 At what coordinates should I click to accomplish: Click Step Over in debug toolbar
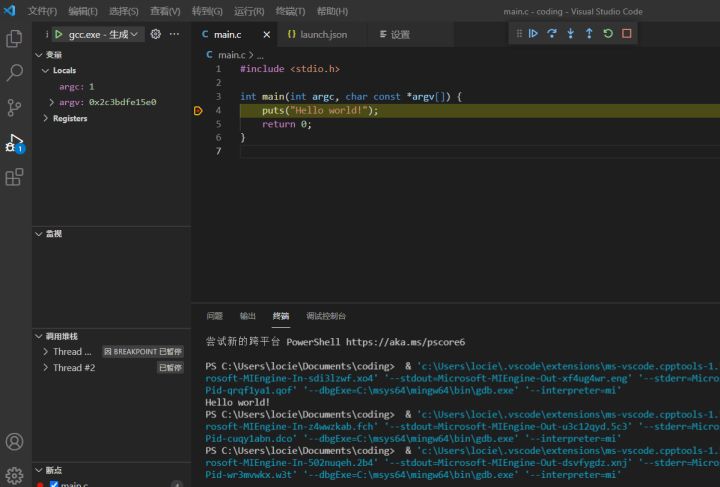coord(552,33)
